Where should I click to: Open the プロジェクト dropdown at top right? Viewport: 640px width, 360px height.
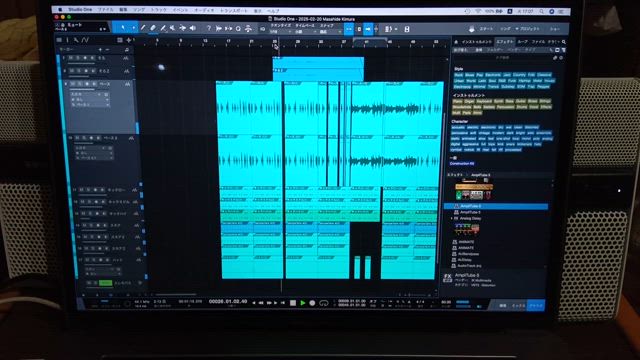coord(528,29)
